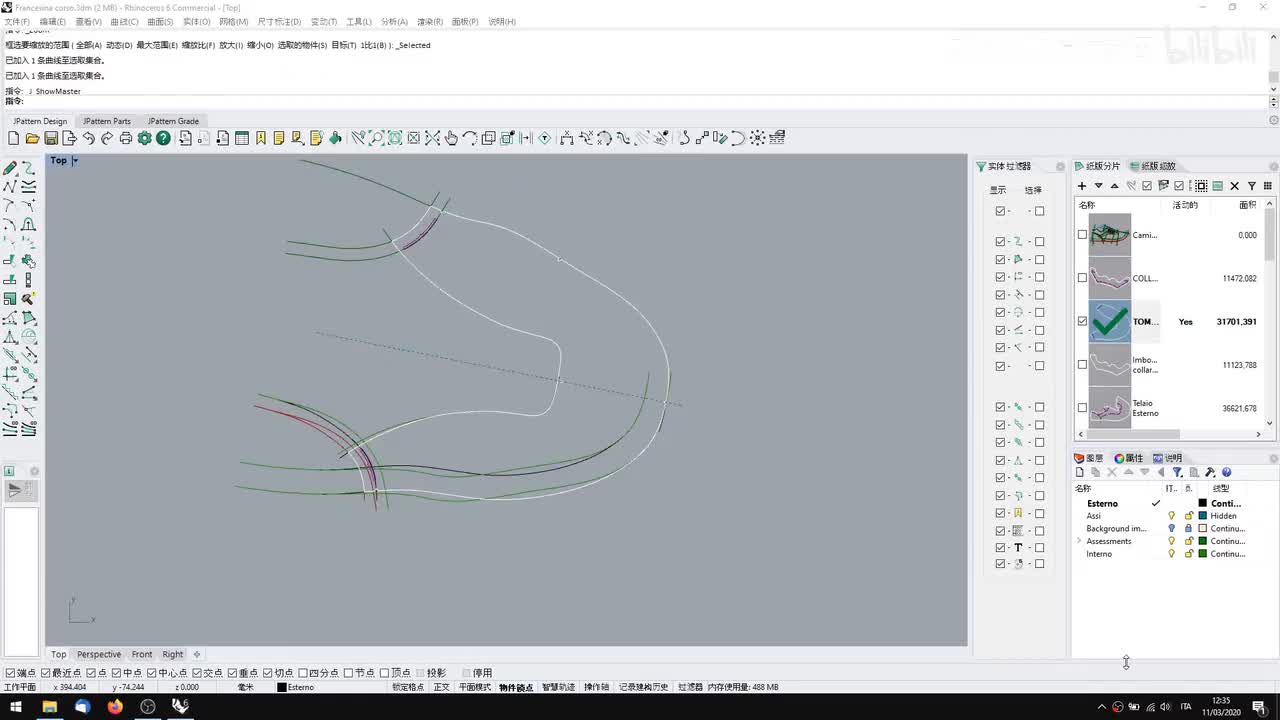Screen dimensions: 1280x720
Task: Click the plus Add icon in pattern panel
Action: (x=1082, y=186)
